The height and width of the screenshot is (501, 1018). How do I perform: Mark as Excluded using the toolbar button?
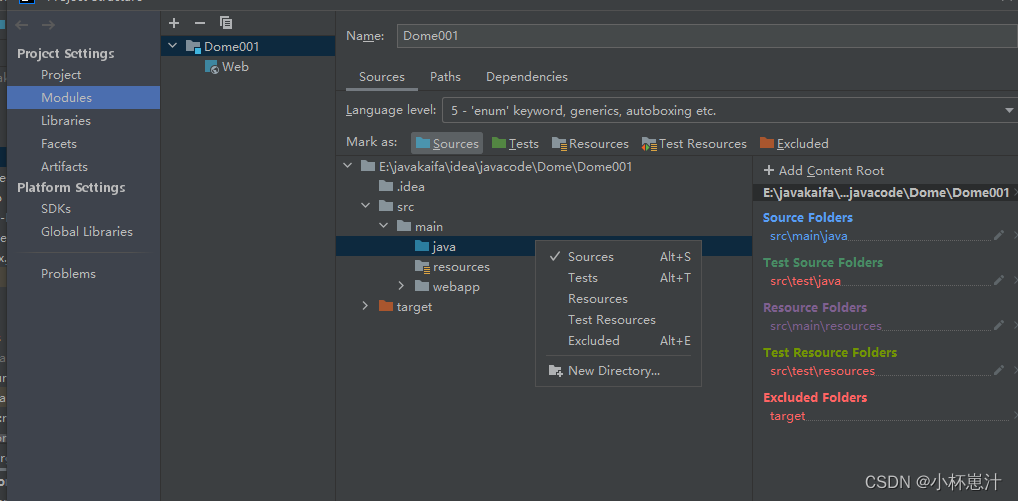click(x=794, y=143)
